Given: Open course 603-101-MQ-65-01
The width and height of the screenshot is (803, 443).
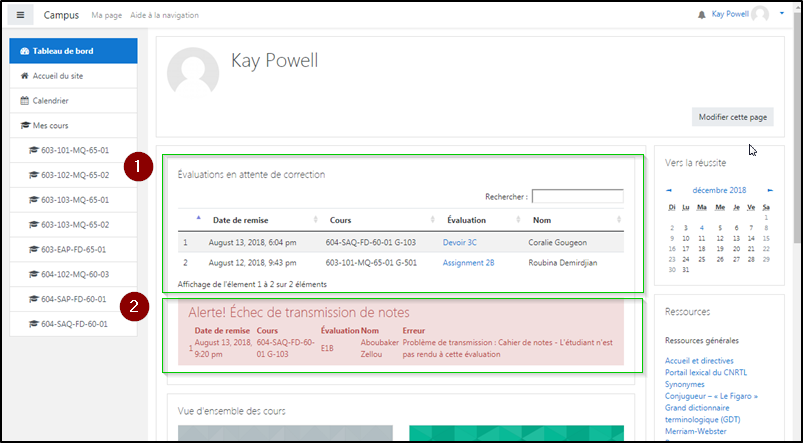Looking at the screenshot, I should pyautogui.click(x=74, y=150).
